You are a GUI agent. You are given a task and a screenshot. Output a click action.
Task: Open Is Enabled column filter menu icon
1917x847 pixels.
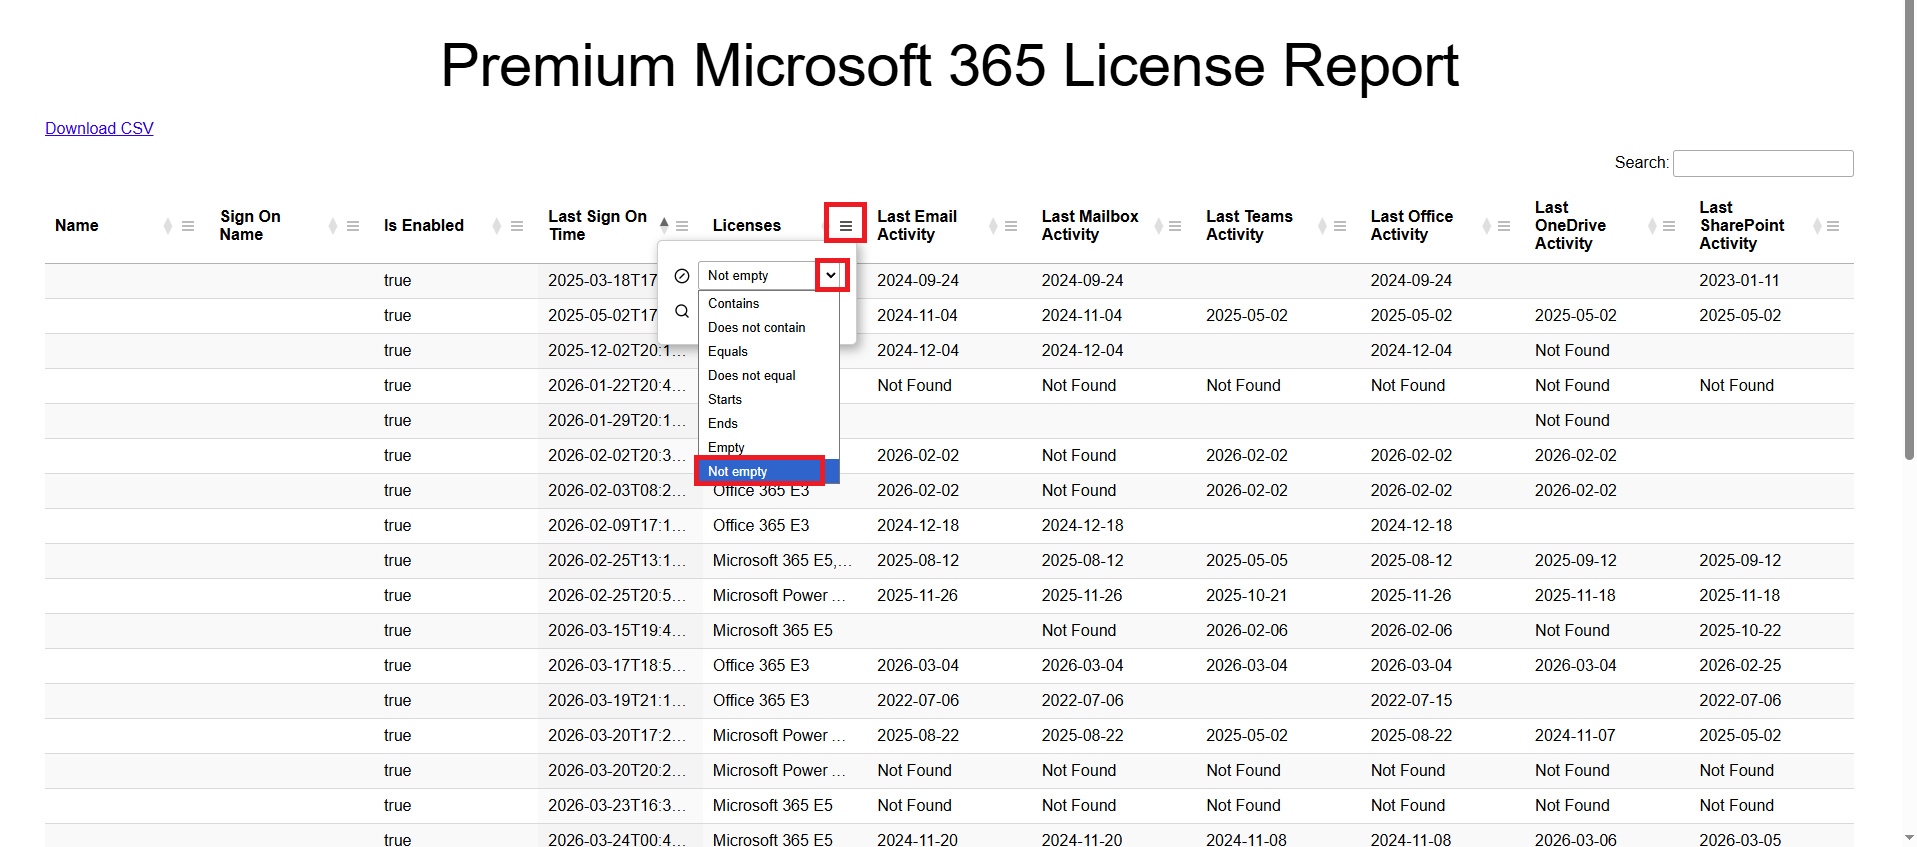517,226
